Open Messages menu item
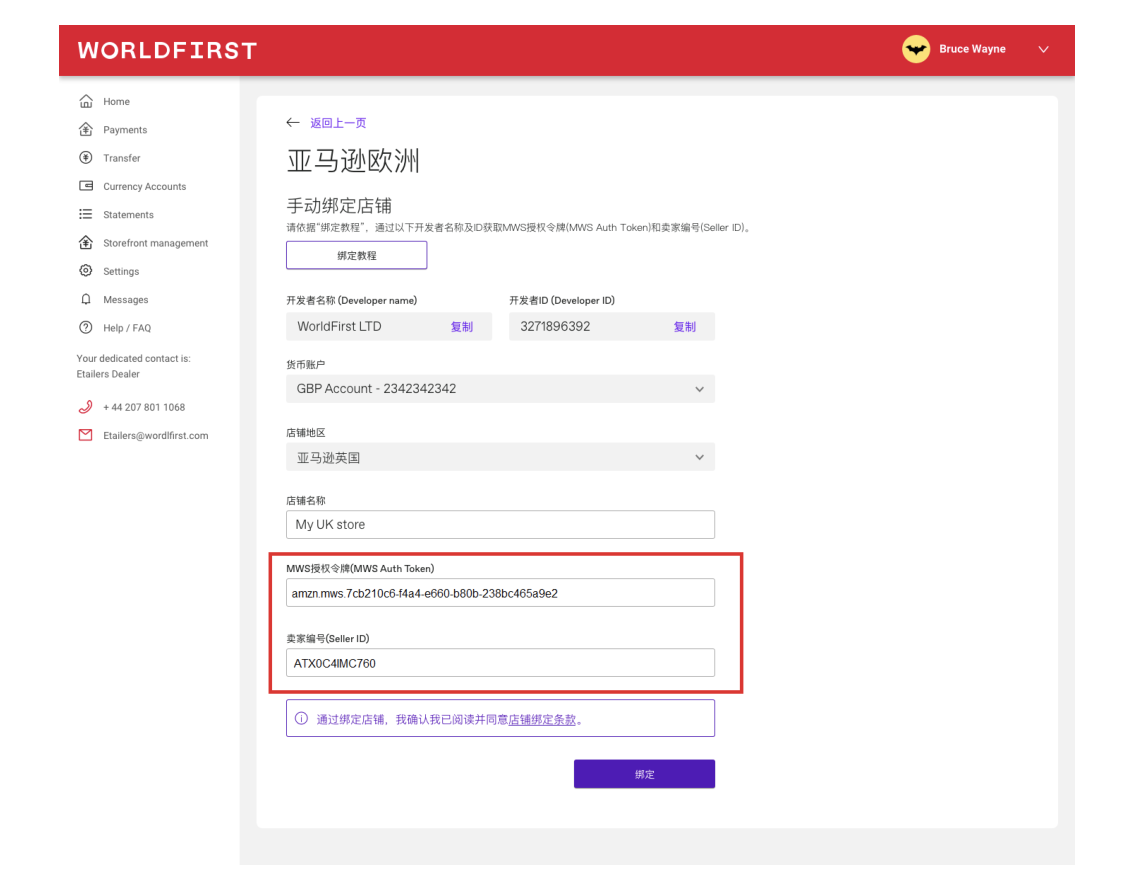 click(126, 300)
